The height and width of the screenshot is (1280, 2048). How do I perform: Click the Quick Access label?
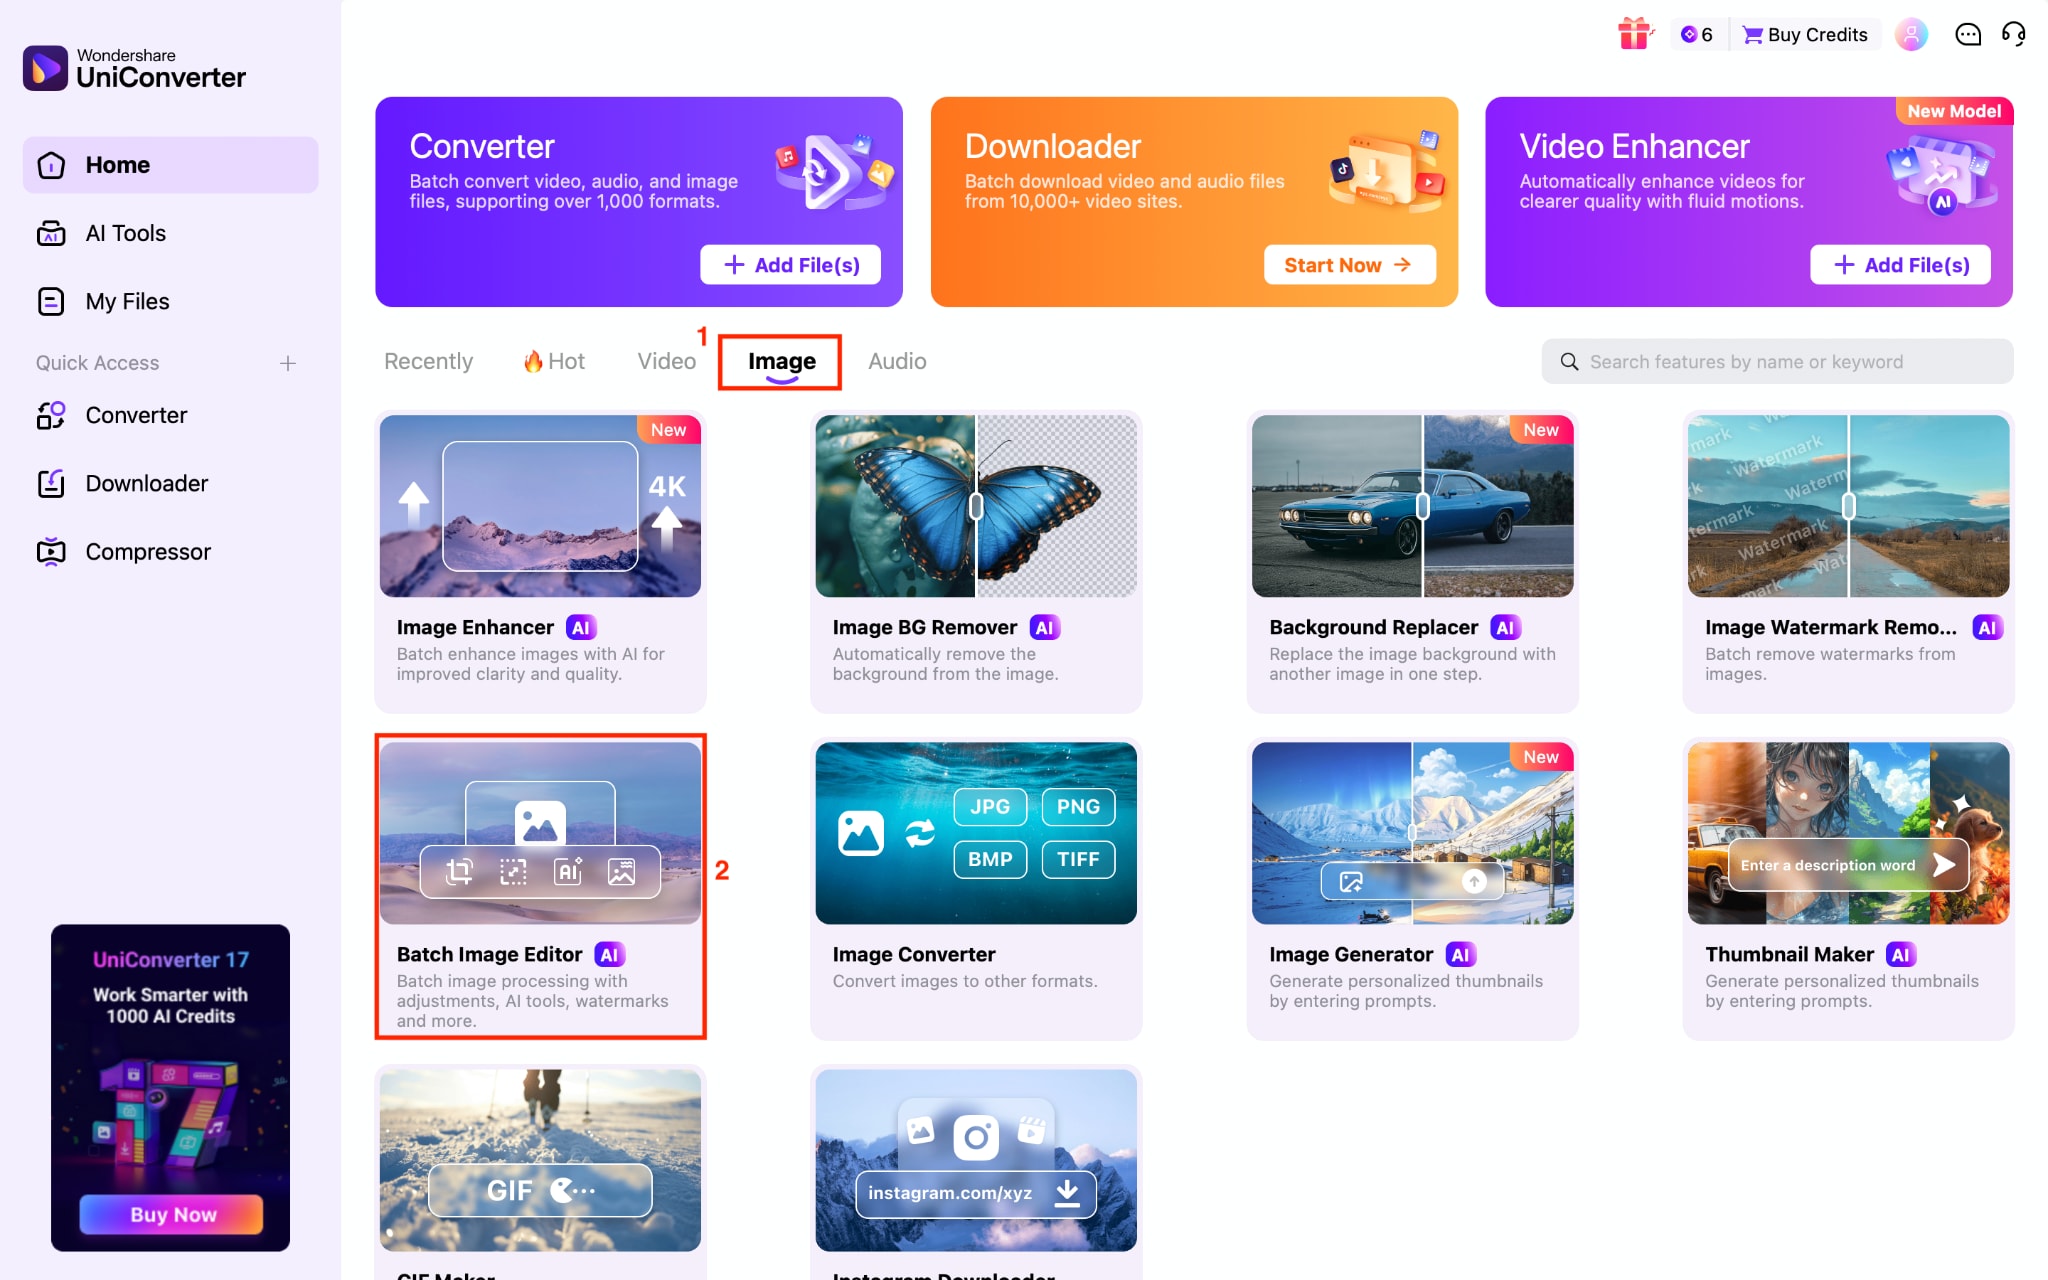[97, 363]
